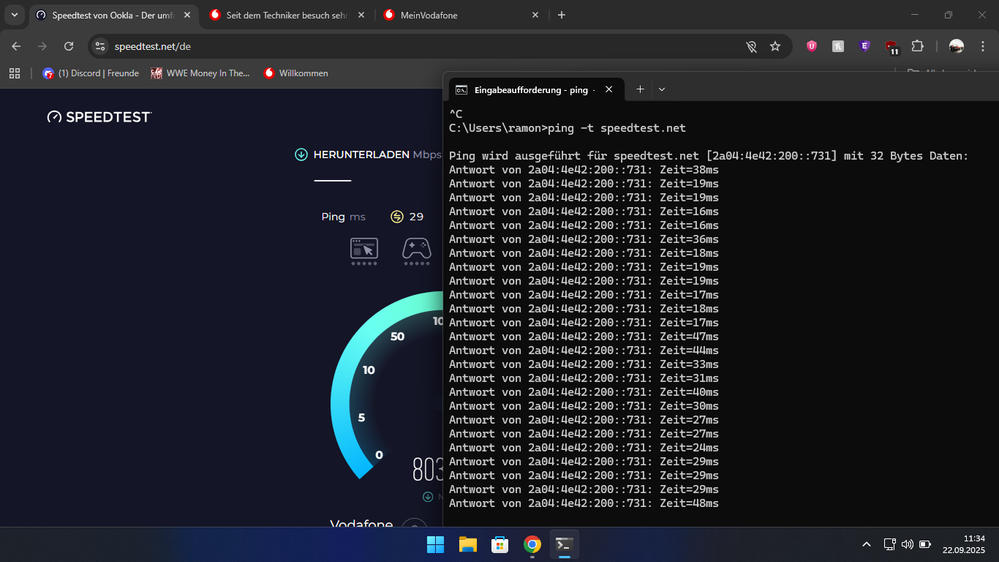Open the pink shield U extension
The width and height of the screenshot is (999, 562).
tap(811, 46)
